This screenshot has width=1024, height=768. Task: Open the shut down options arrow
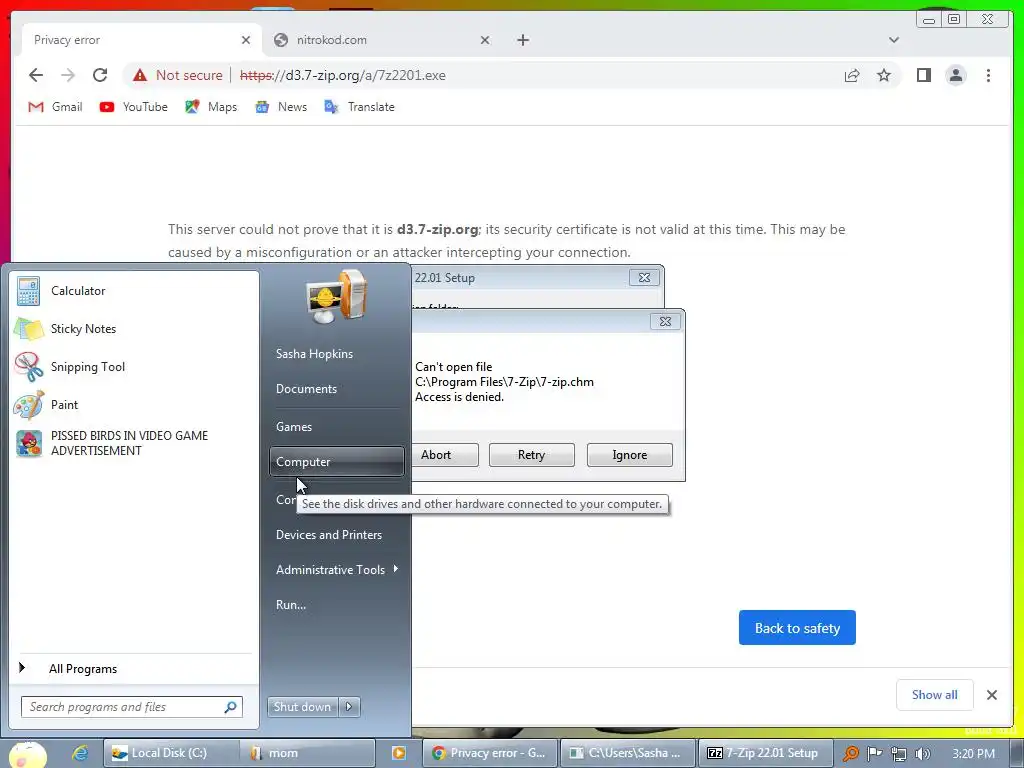pyautogui.click(x=349, y=707)
